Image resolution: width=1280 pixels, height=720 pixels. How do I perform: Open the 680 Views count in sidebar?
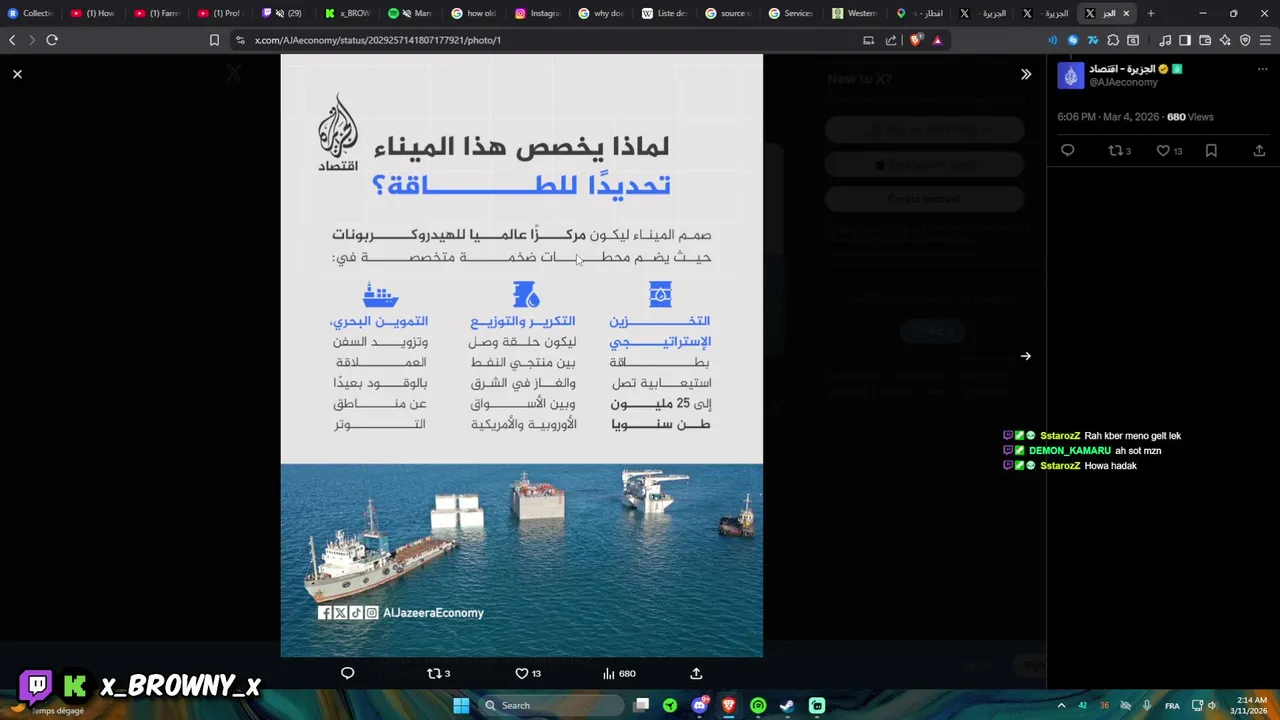click(x=1190, y=117)
